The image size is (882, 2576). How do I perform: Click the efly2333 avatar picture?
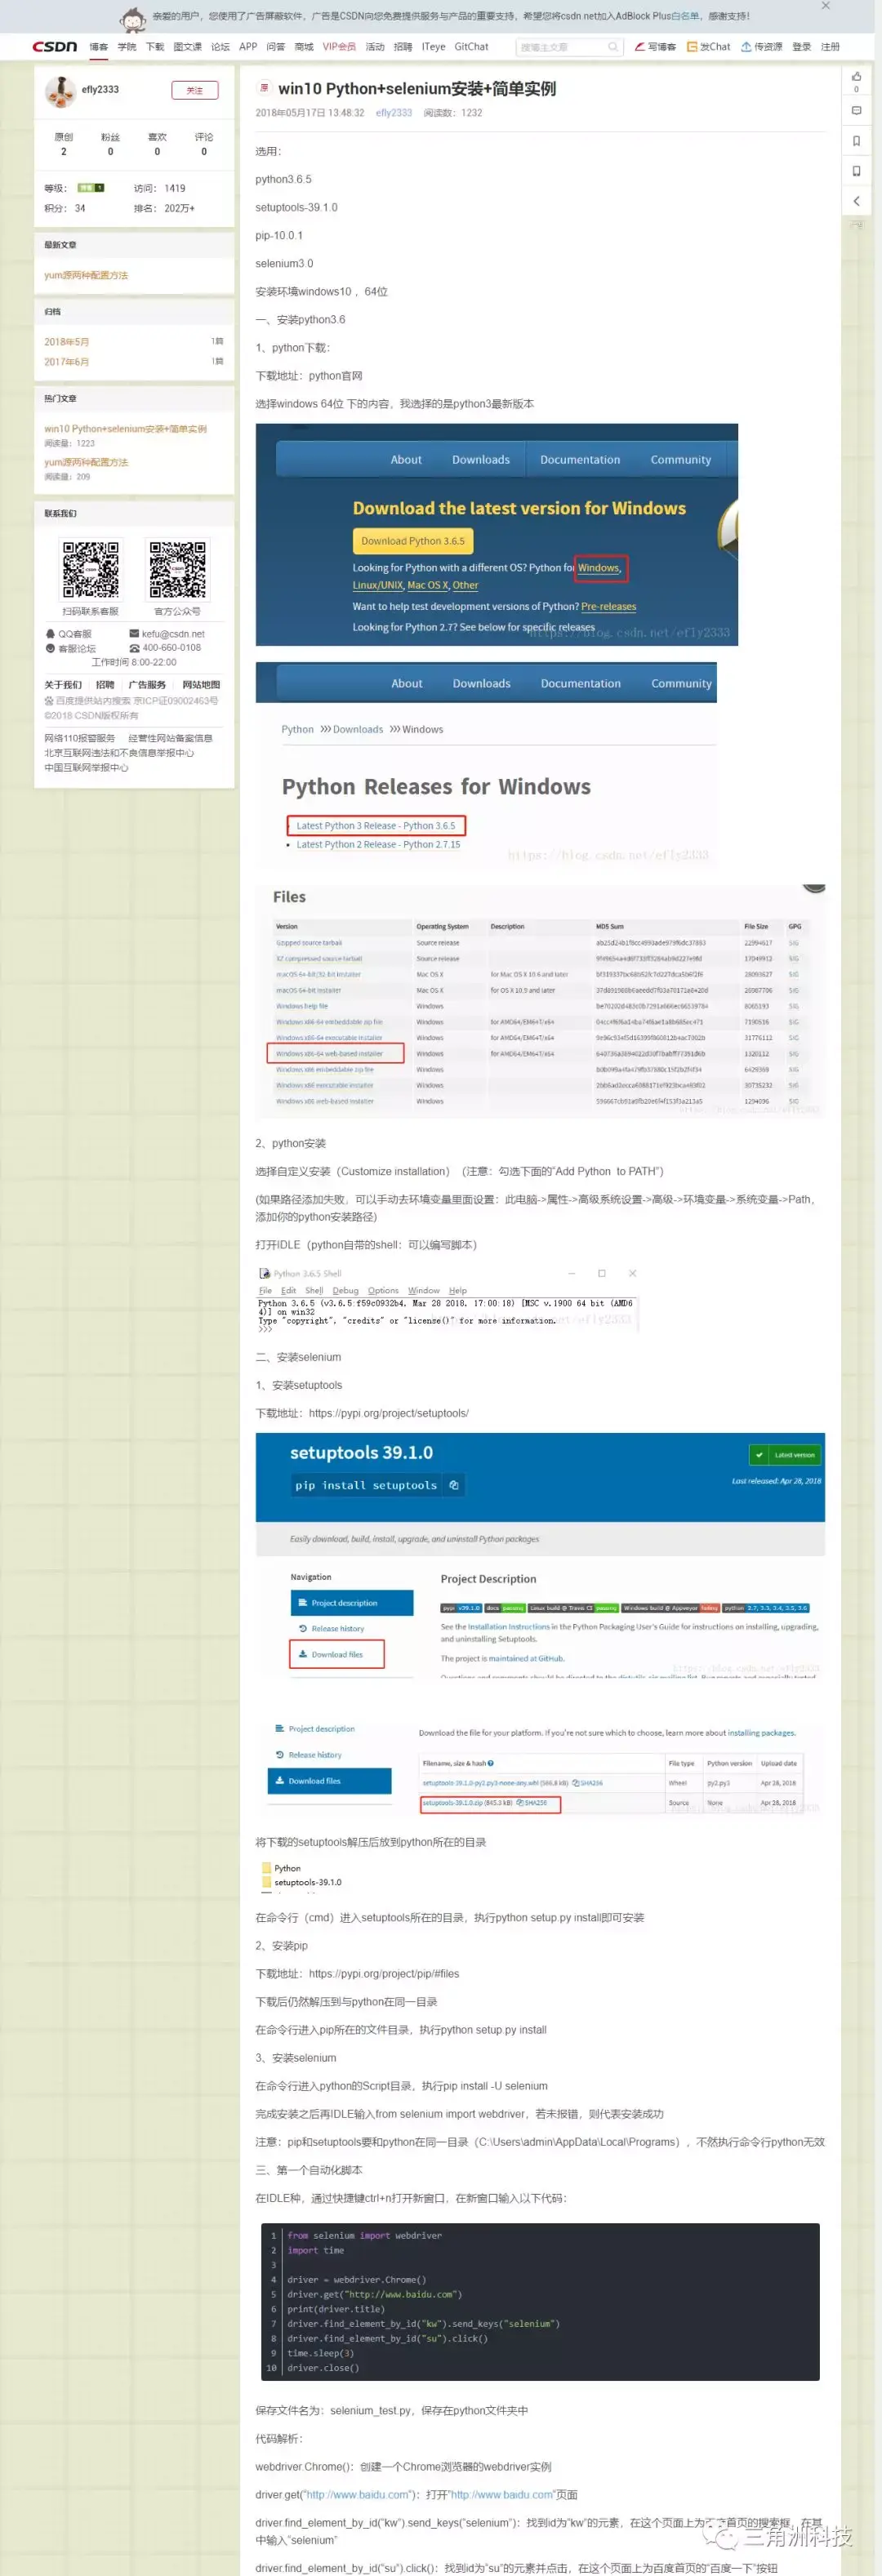[x=60, y=91]
